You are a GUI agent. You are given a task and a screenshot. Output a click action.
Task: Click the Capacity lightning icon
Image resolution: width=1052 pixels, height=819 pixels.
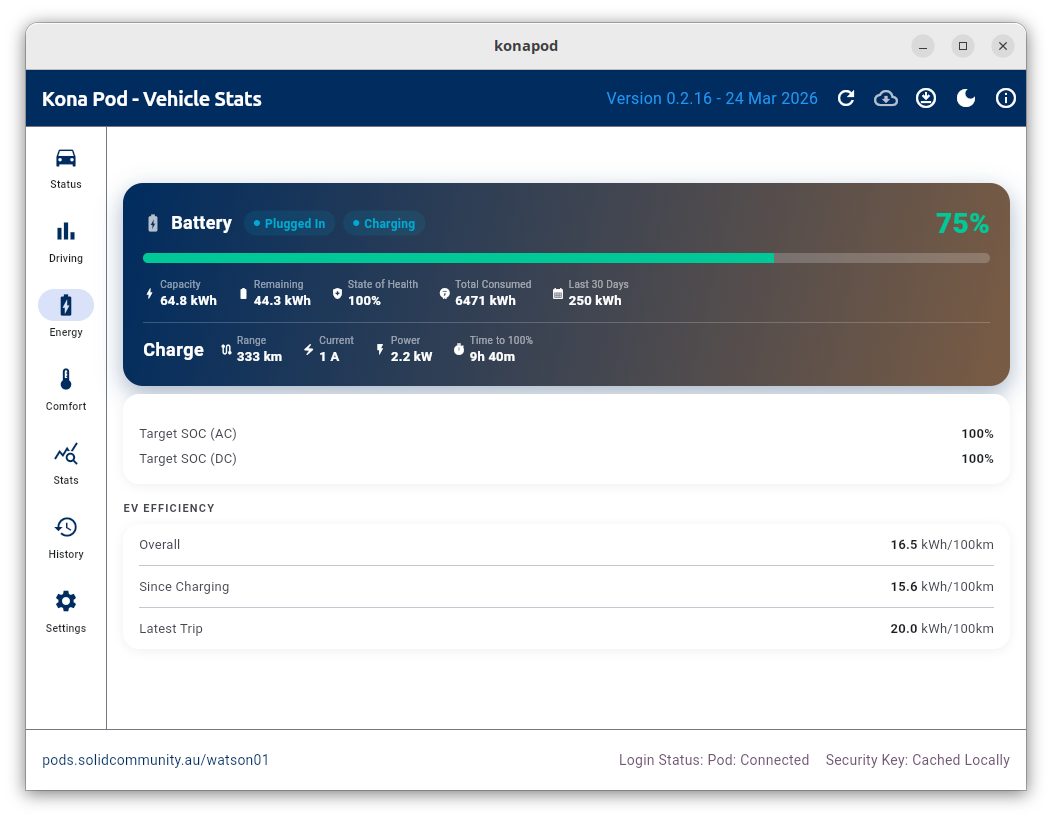pos(149,292)
